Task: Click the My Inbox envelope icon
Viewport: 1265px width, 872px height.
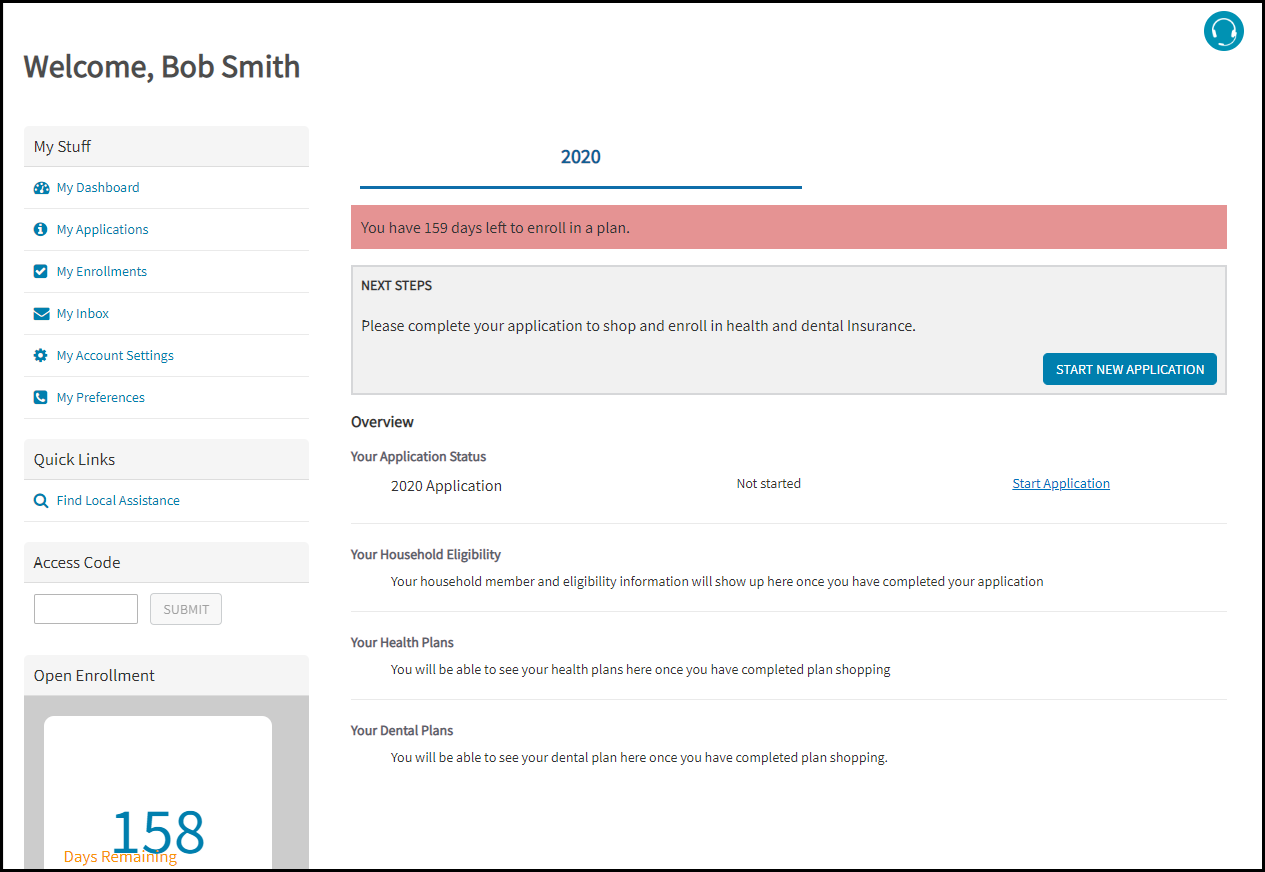Action: (x=41, y=313)
